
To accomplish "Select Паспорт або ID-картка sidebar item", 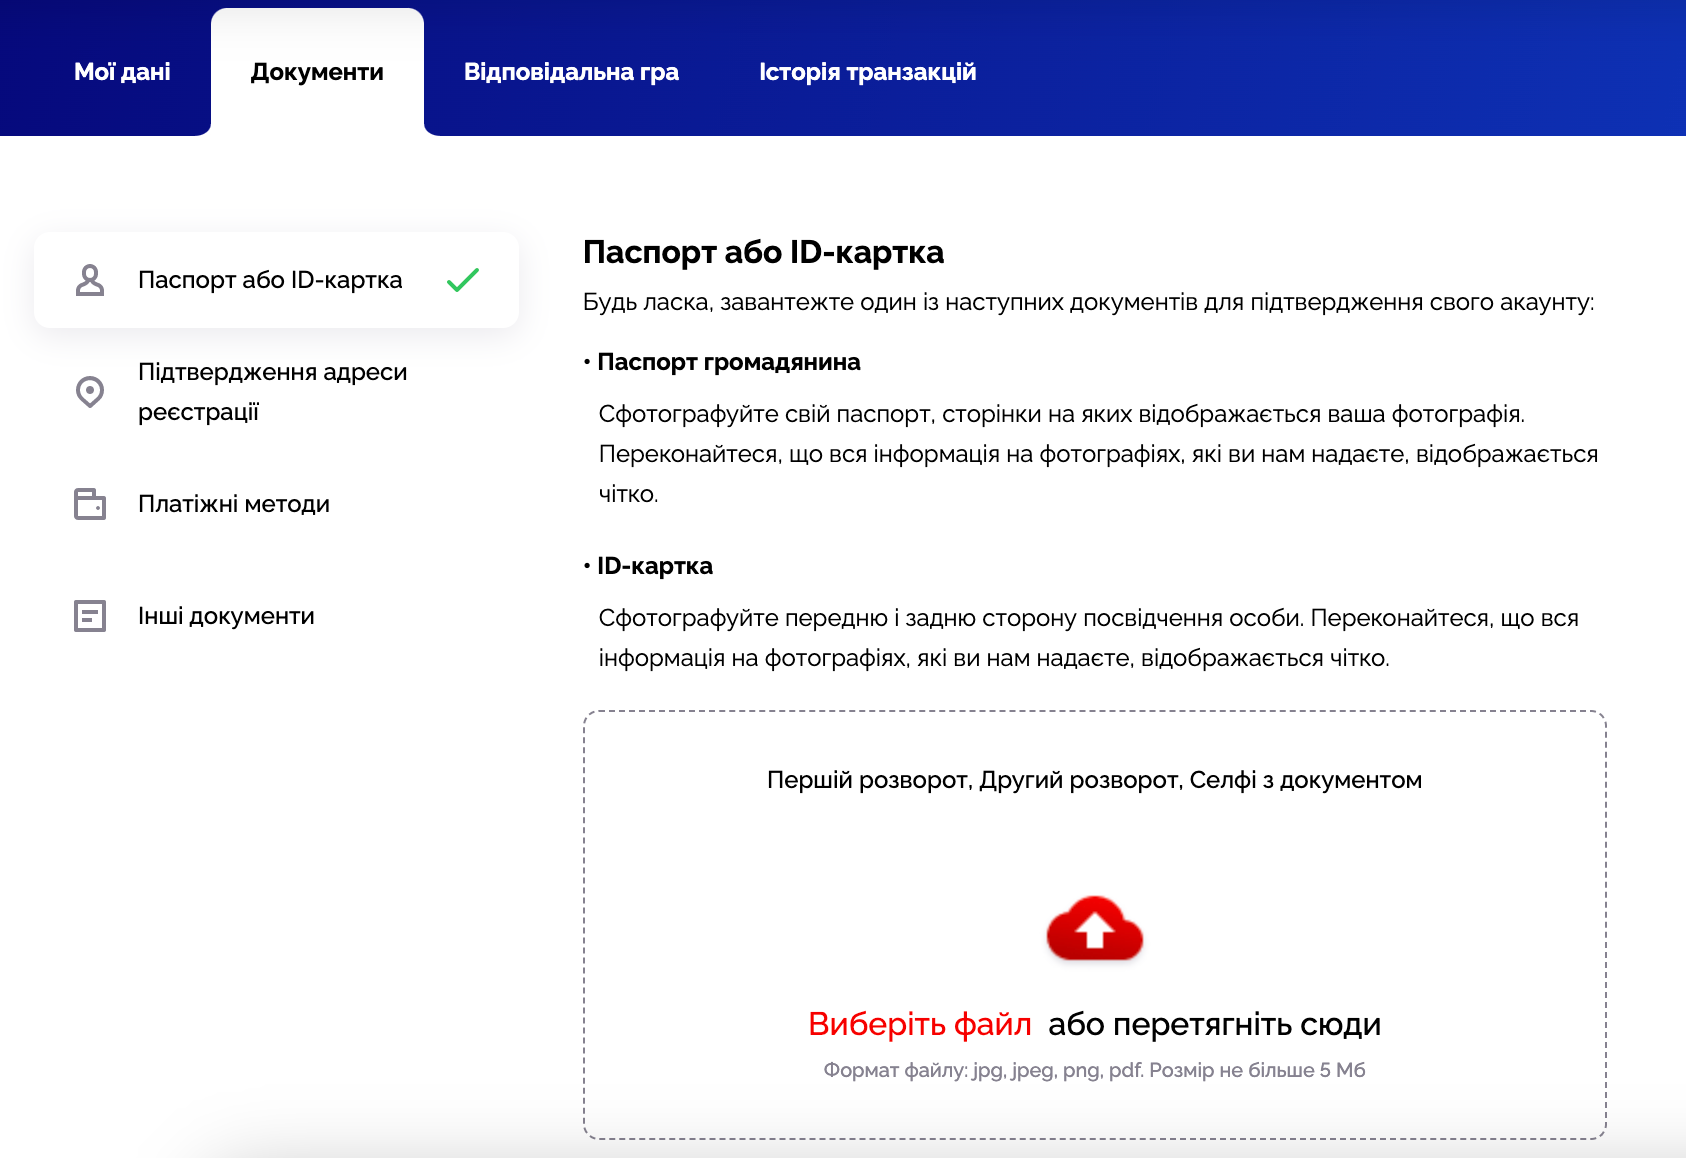I will click(x=276, y=280).
